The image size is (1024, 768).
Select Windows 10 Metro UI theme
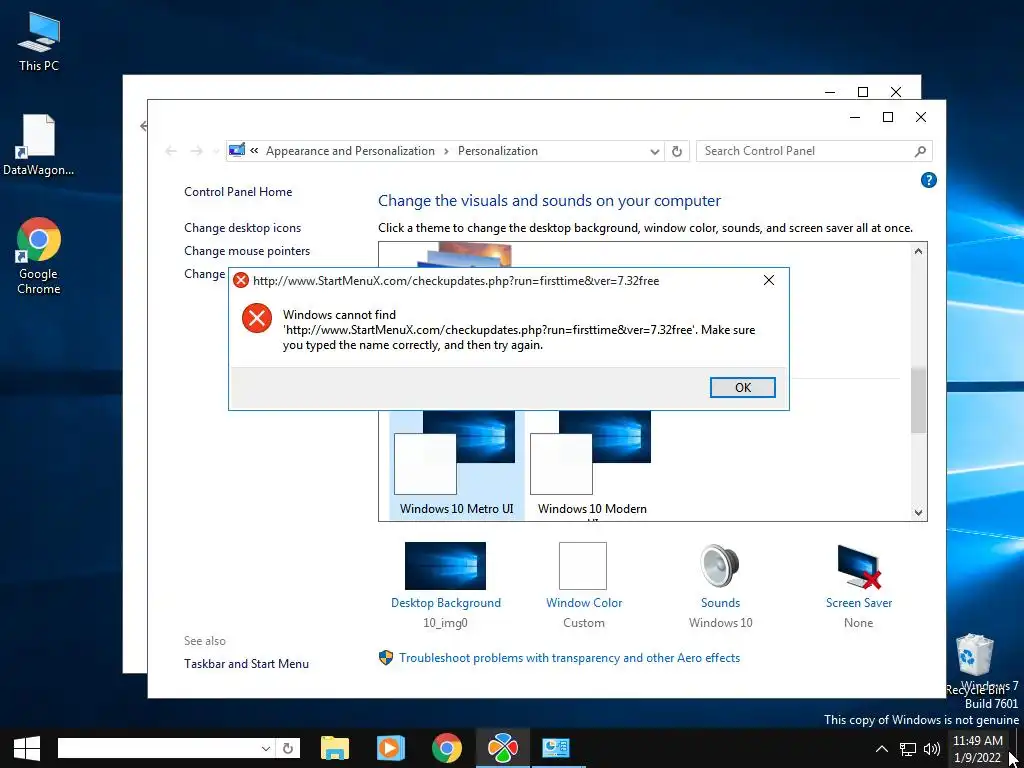tap(456, 464)
